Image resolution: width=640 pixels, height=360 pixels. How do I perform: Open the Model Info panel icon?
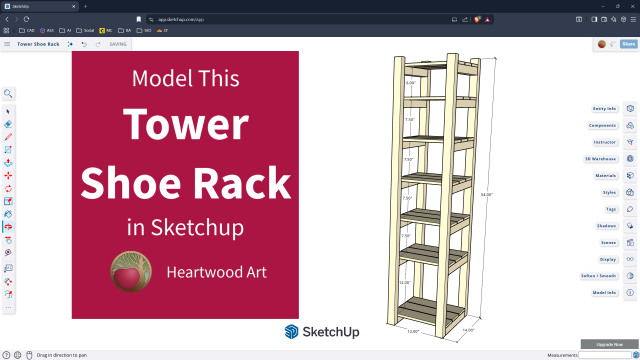[x=630, y=293]
